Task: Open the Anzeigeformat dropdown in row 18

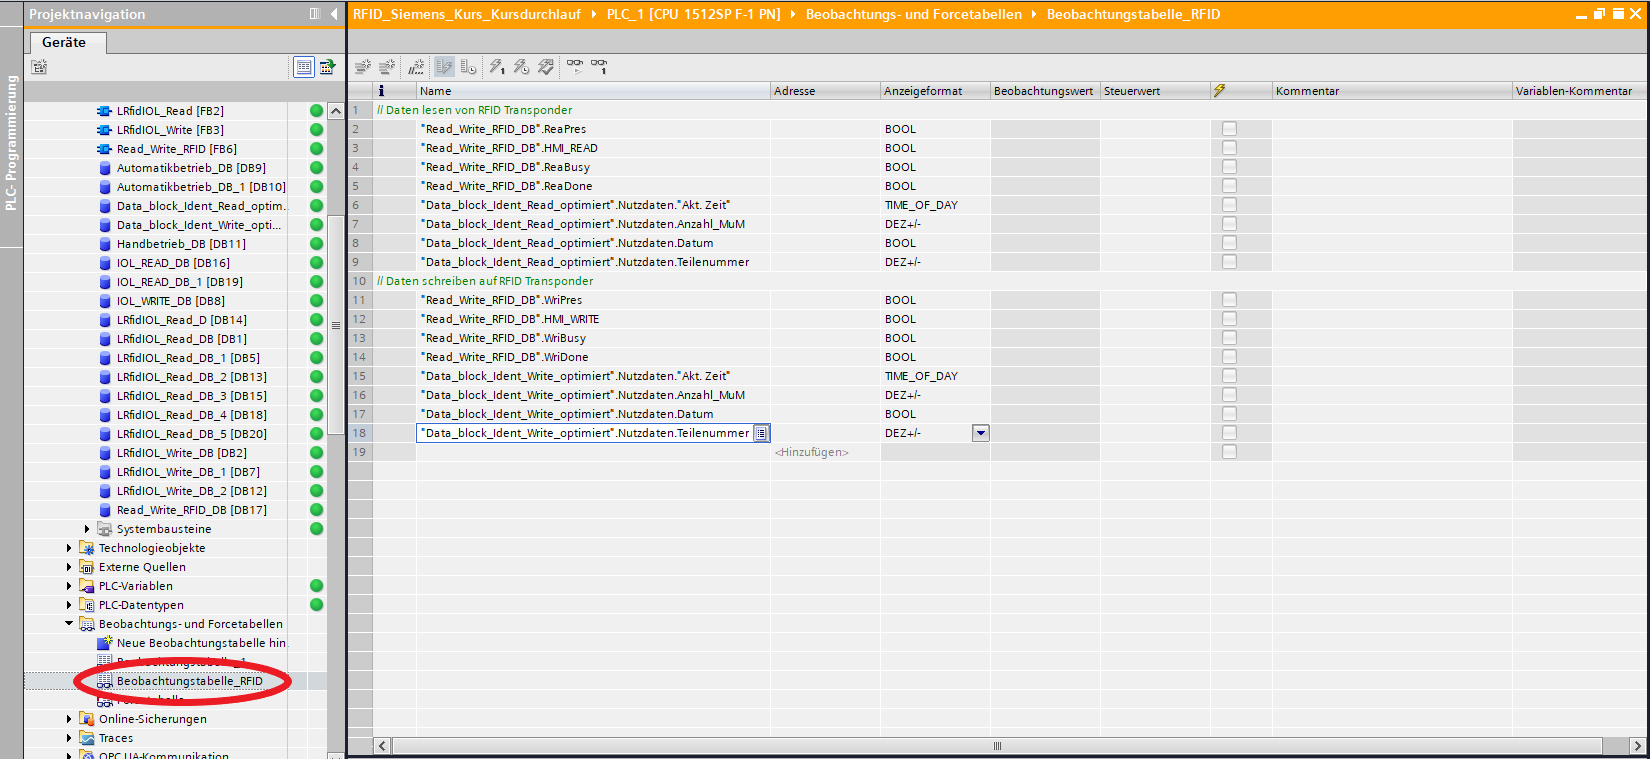Action: [981, 433]
